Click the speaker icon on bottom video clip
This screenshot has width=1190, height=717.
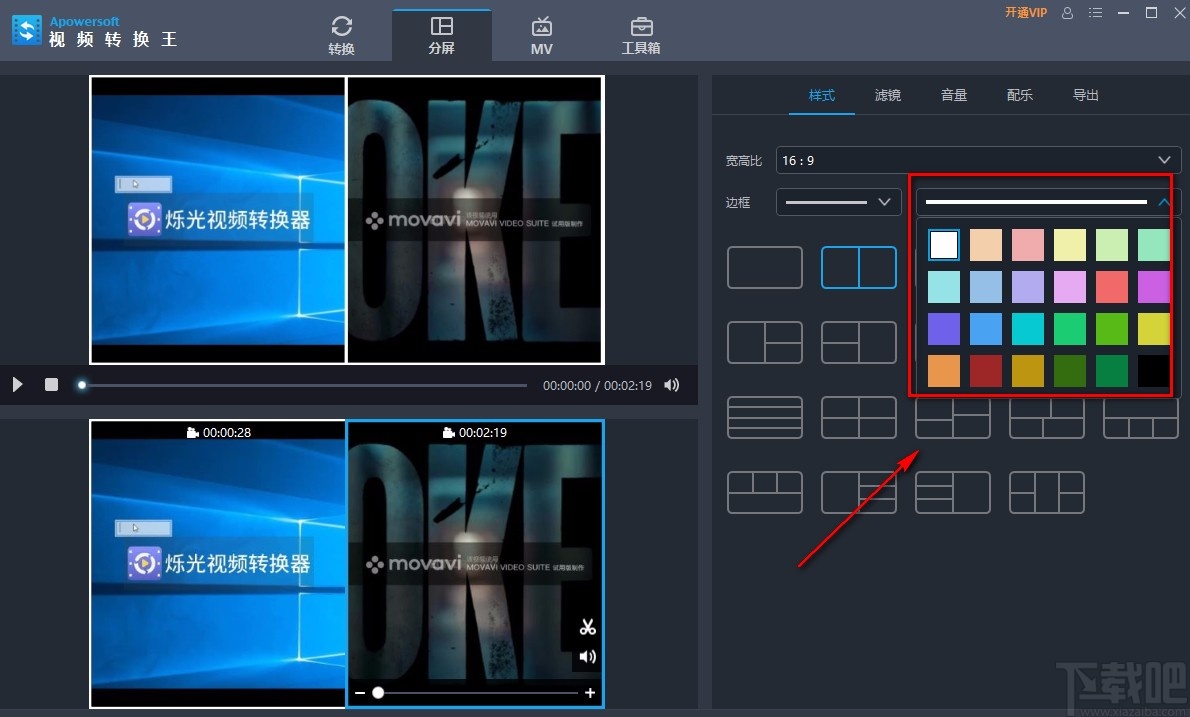click(587, 656)
